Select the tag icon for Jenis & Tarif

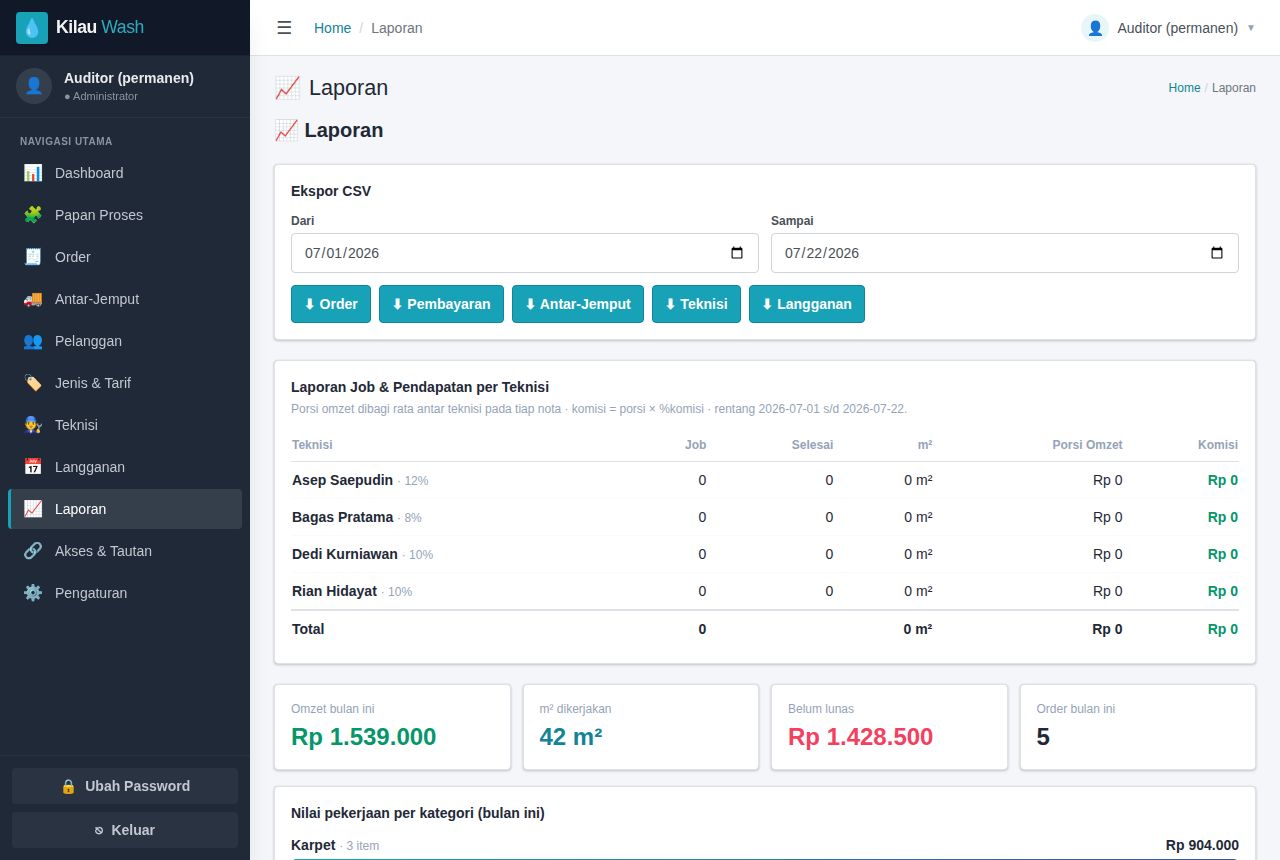[33, 383]
